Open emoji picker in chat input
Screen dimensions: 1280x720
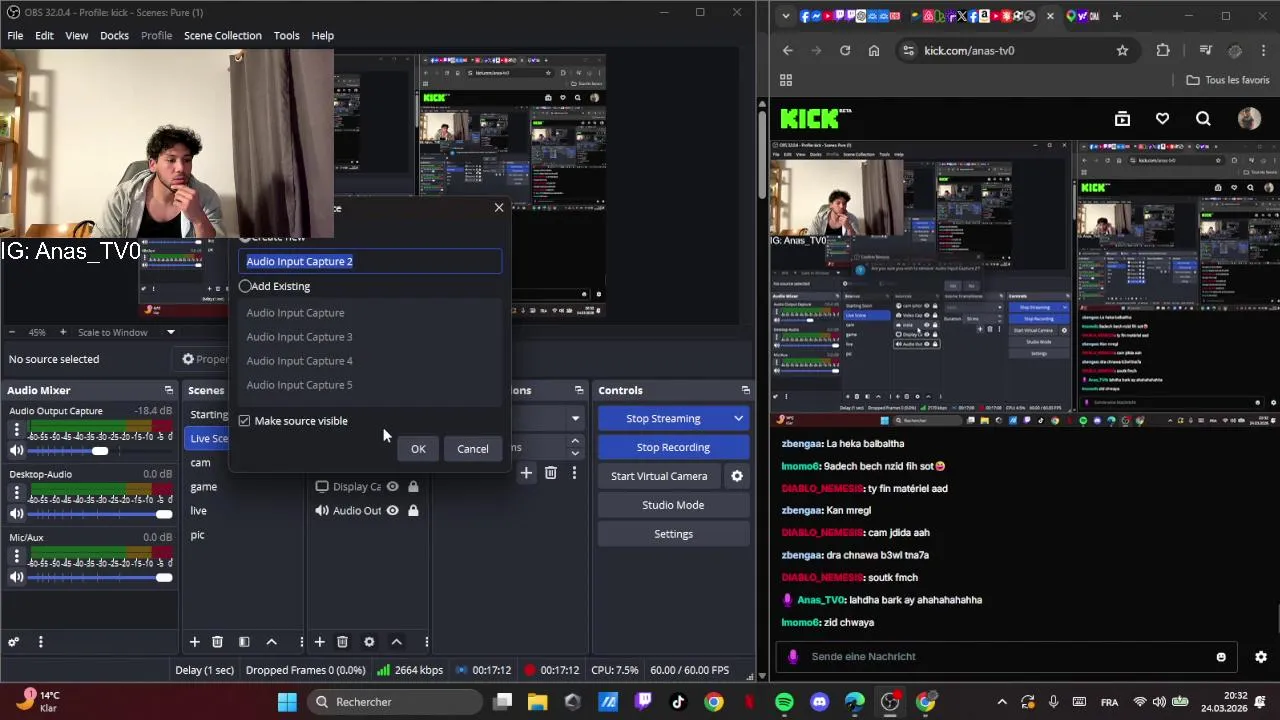pos(1221,657)
